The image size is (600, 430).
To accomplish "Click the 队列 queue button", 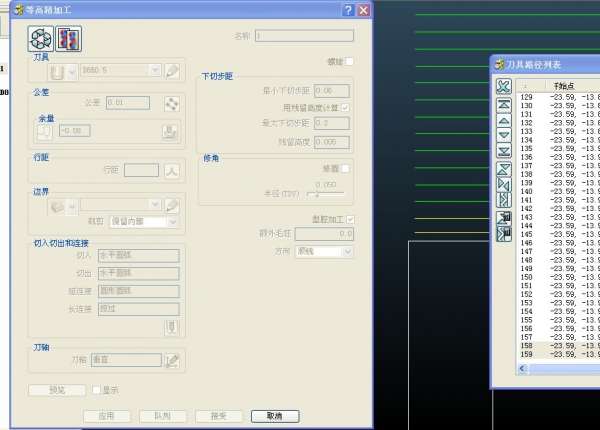I will (163, 416).
